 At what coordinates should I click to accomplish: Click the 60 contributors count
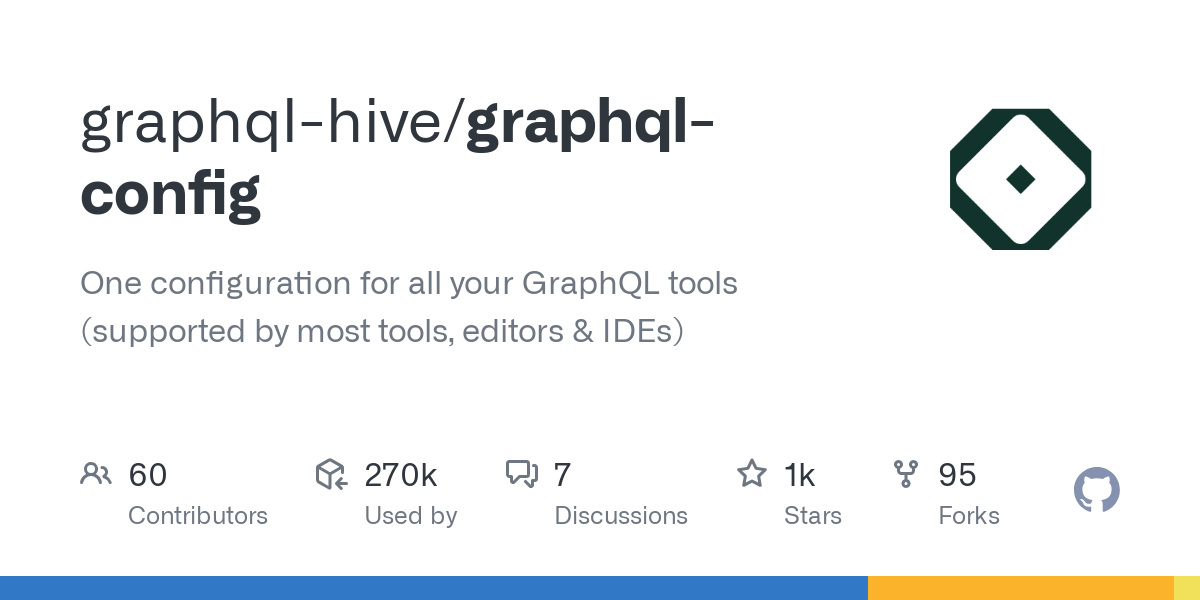[x=148, y=475]
